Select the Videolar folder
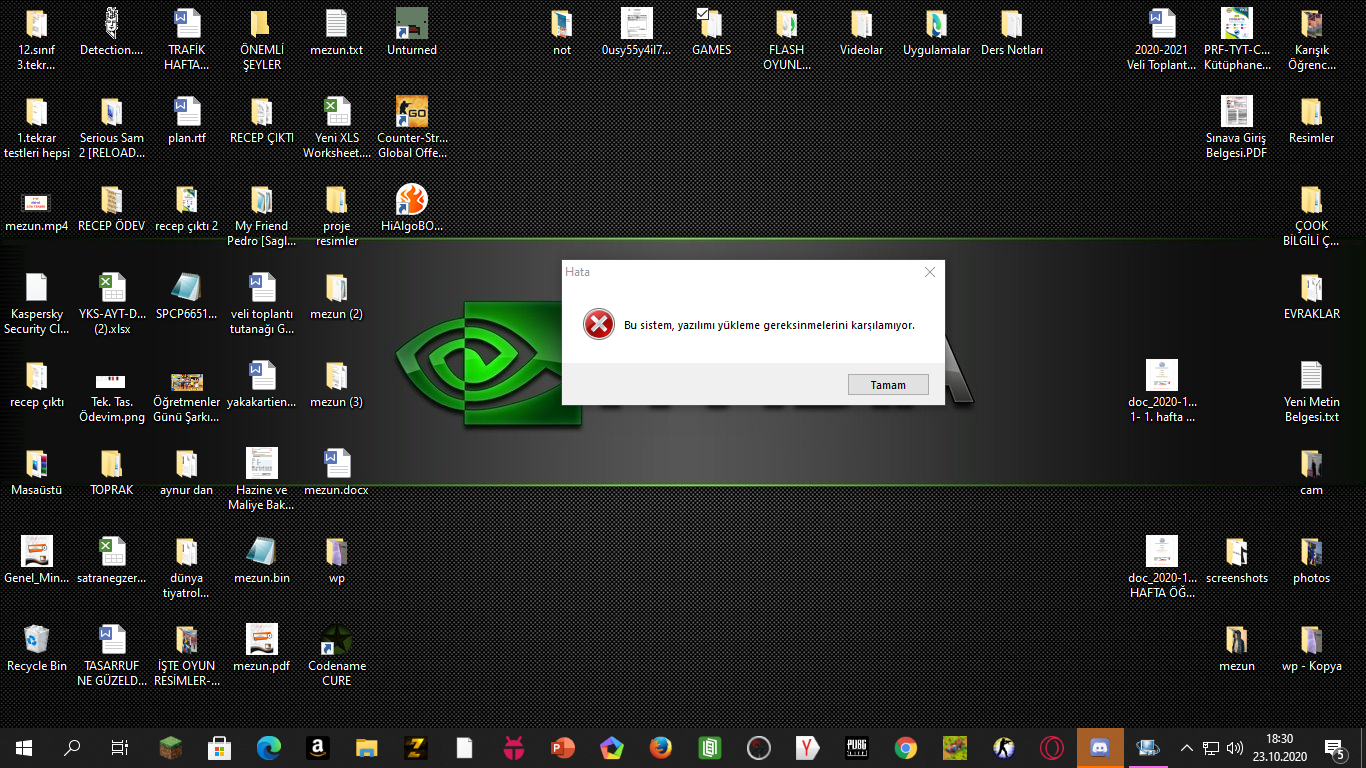Image resolution: width=1366 pixels, height=768 pixels. tap(862, 32)
